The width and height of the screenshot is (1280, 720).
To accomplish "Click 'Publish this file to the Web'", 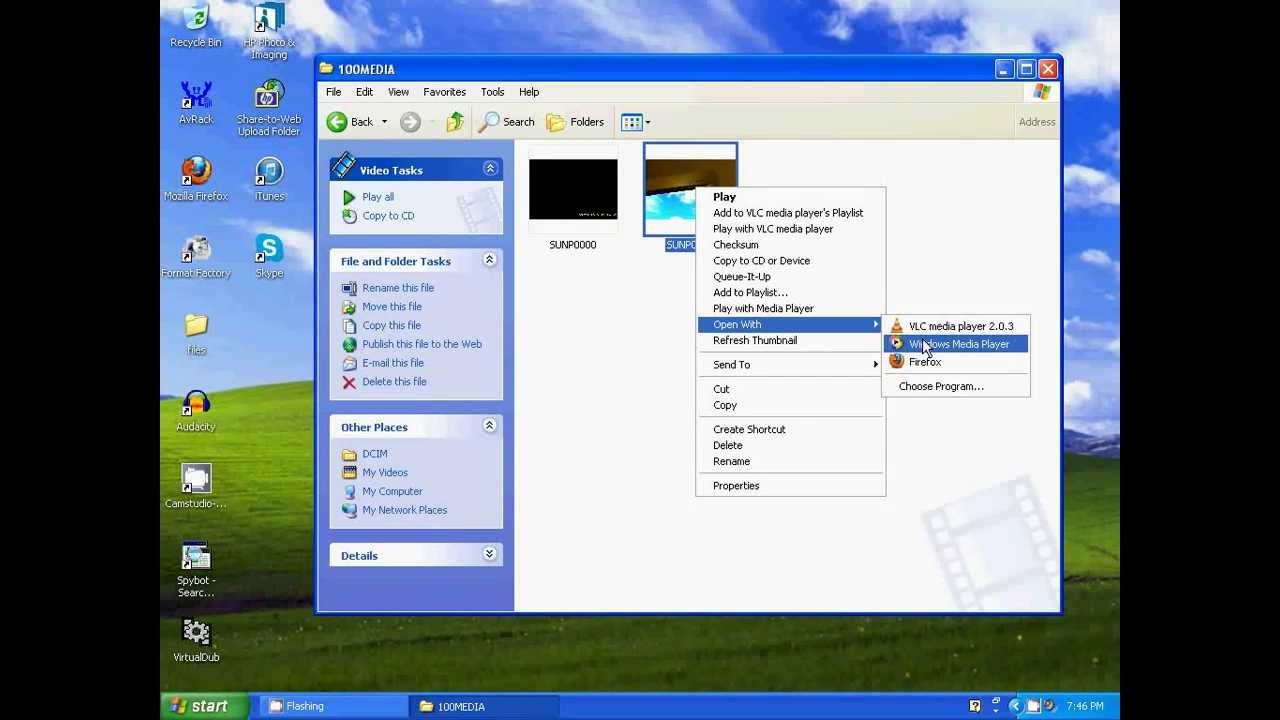I will pos(422,344).
